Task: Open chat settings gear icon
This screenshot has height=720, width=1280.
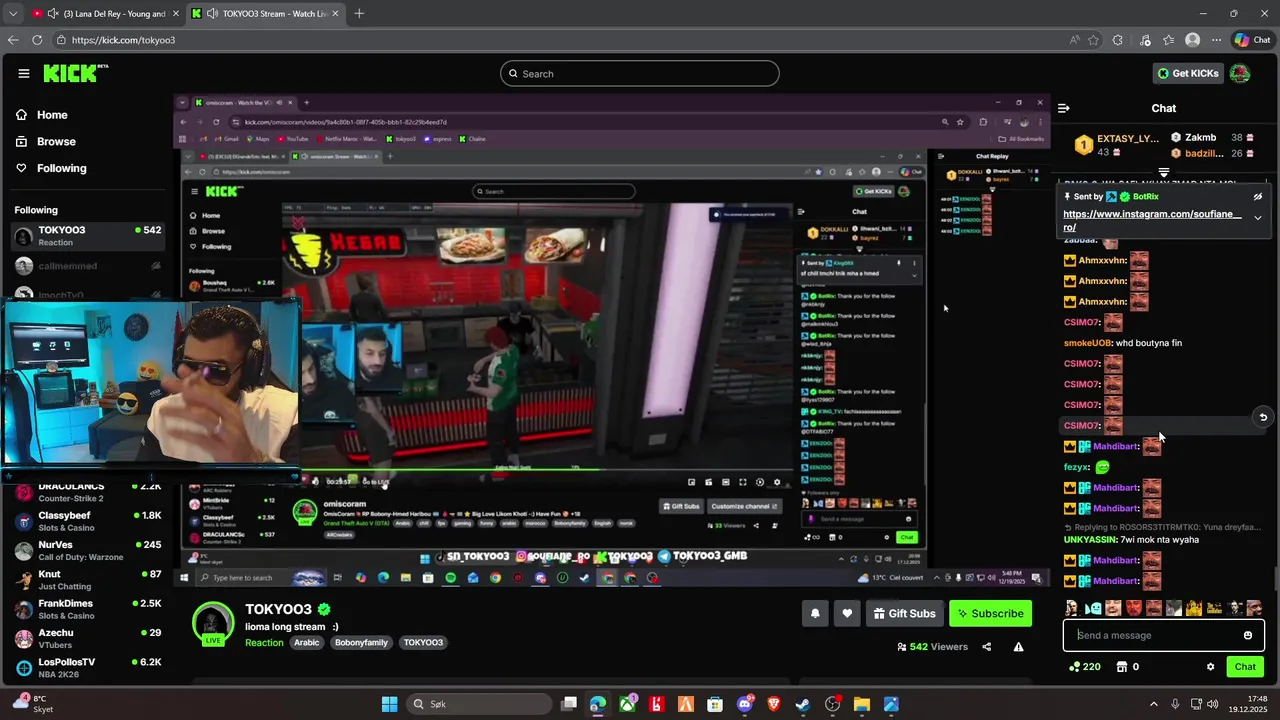Action: pyautogui.click(x=1210, y=667)
